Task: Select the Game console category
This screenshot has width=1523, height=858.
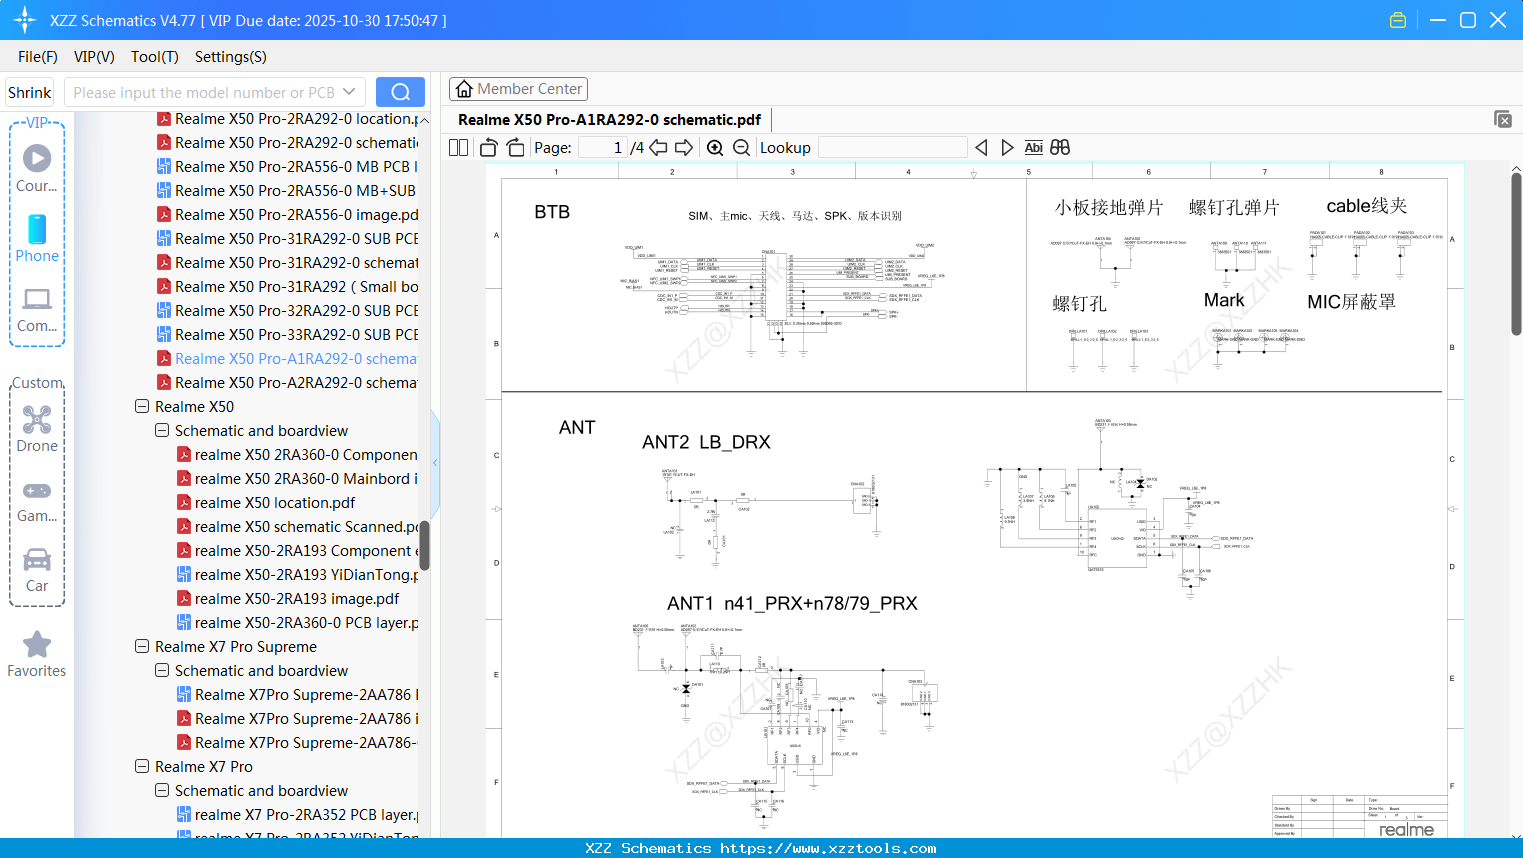Action: point(37,500)
